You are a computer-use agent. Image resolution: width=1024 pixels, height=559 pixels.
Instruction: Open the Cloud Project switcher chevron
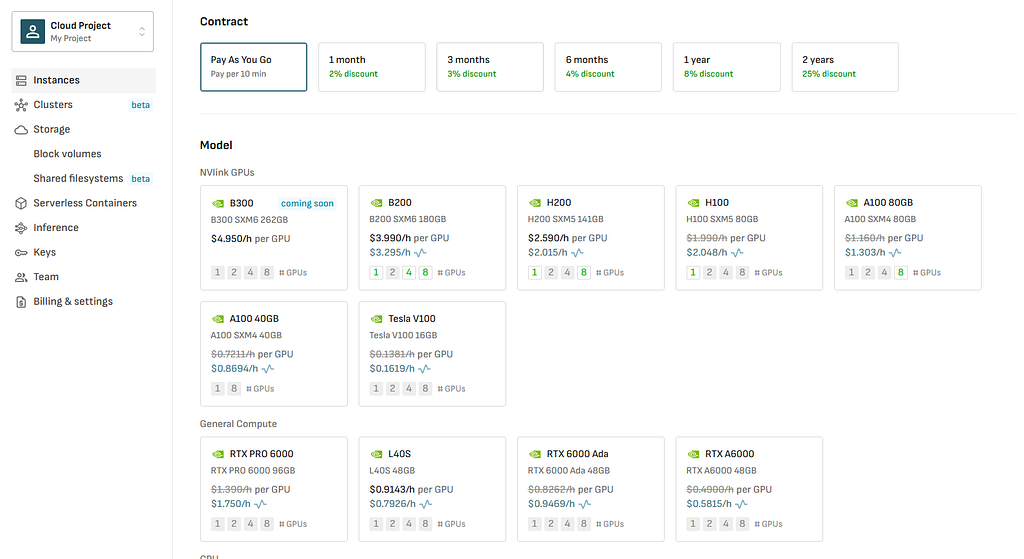pyautogui.click(x=142, y=31)
